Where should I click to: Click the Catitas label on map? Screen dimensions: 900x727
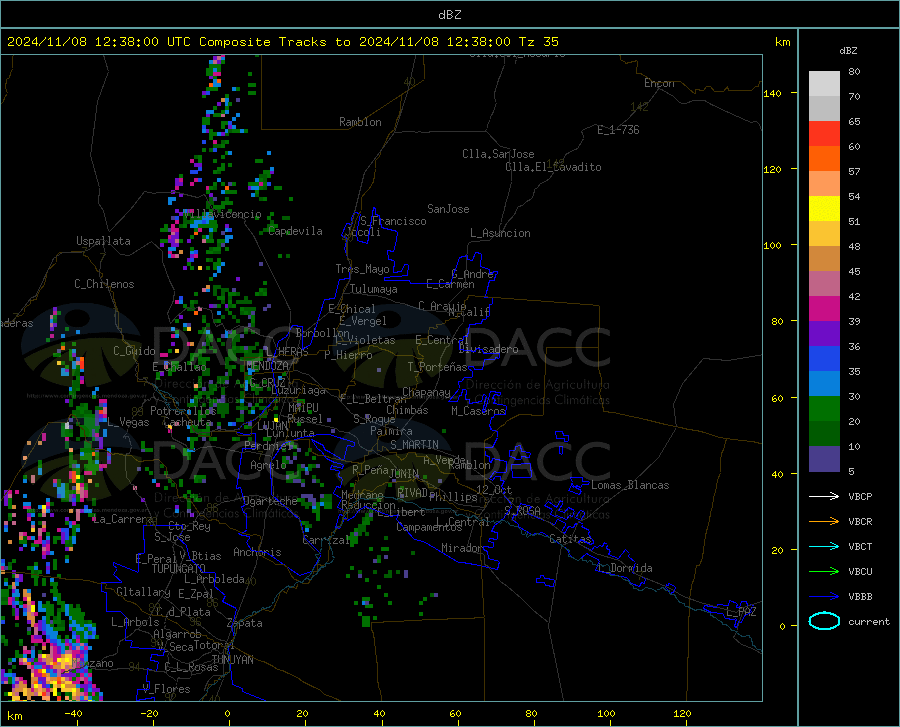point(570,539)
